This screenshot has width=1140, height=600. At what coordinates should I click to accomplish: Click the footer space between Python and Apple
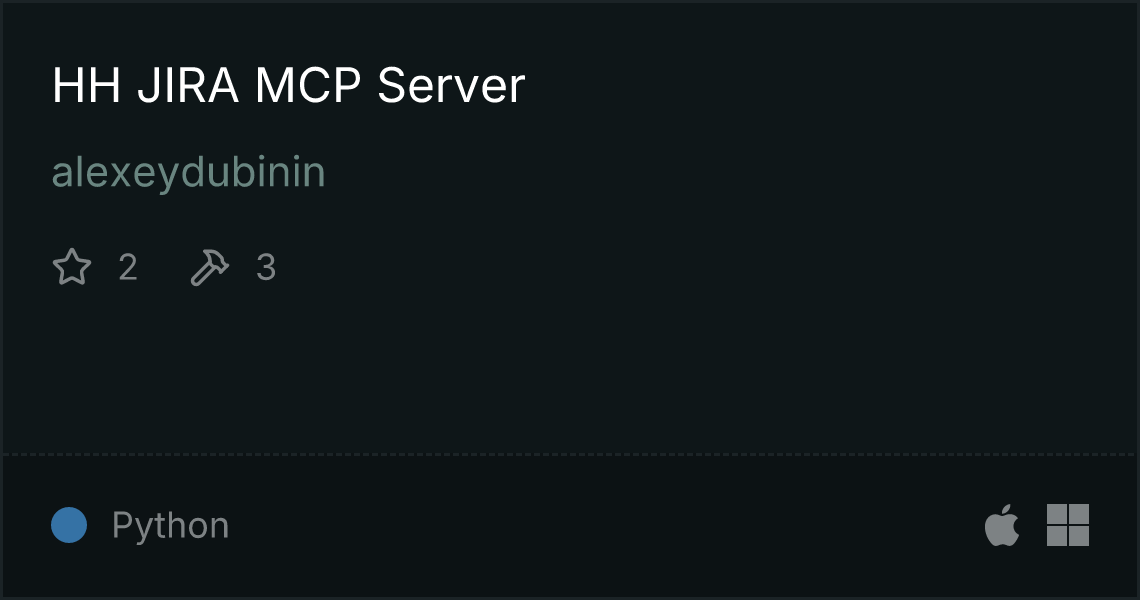click(607, 525)
